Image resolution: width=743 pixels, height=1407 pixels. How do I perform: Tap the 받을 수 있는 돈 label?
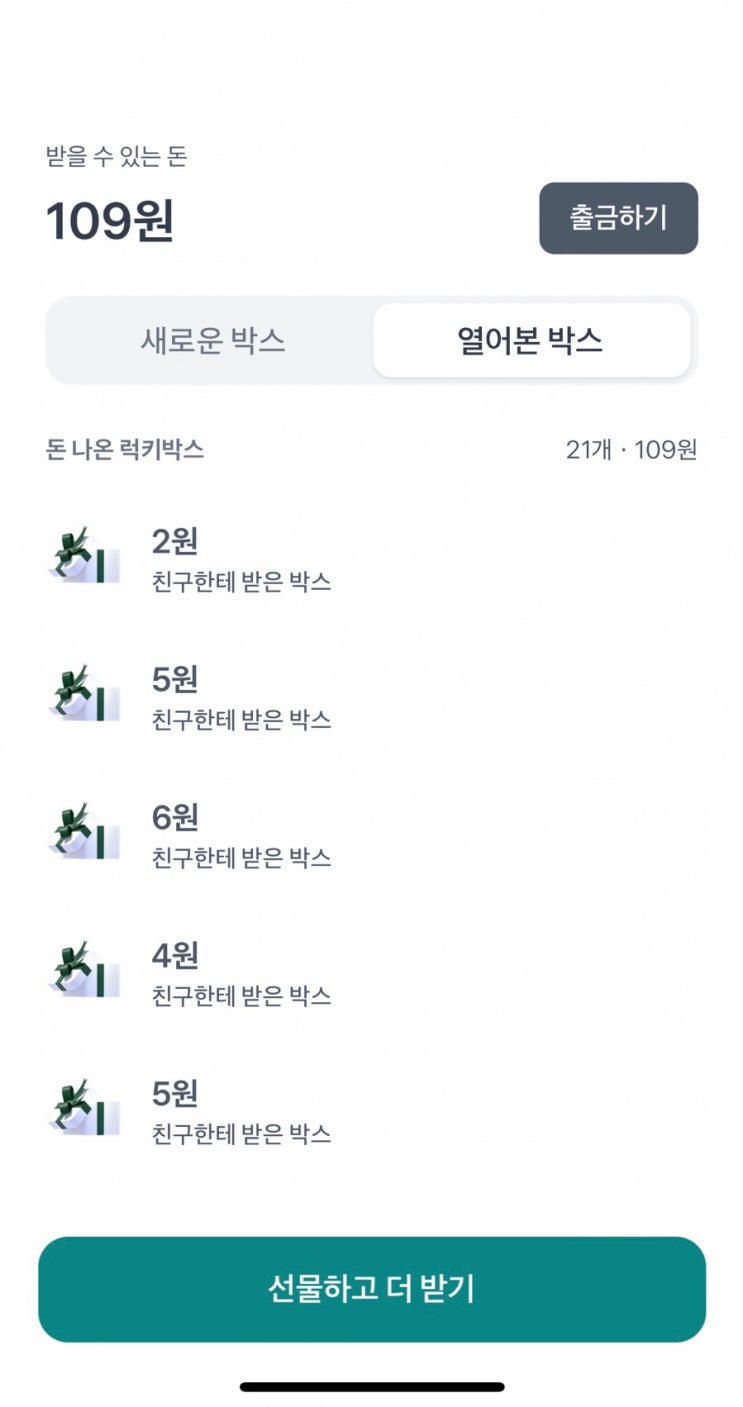[117, 156]
